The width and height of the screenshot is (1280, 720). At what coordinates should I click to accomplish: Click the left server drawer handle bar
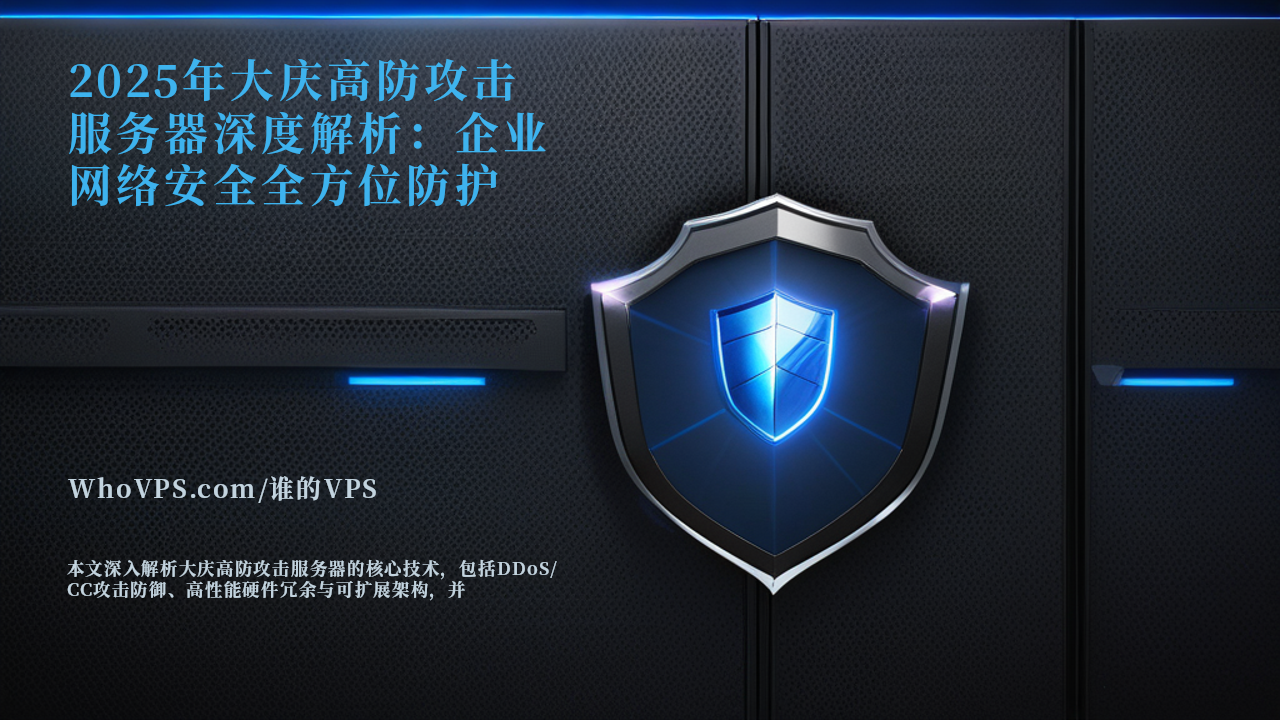[283, 338]
